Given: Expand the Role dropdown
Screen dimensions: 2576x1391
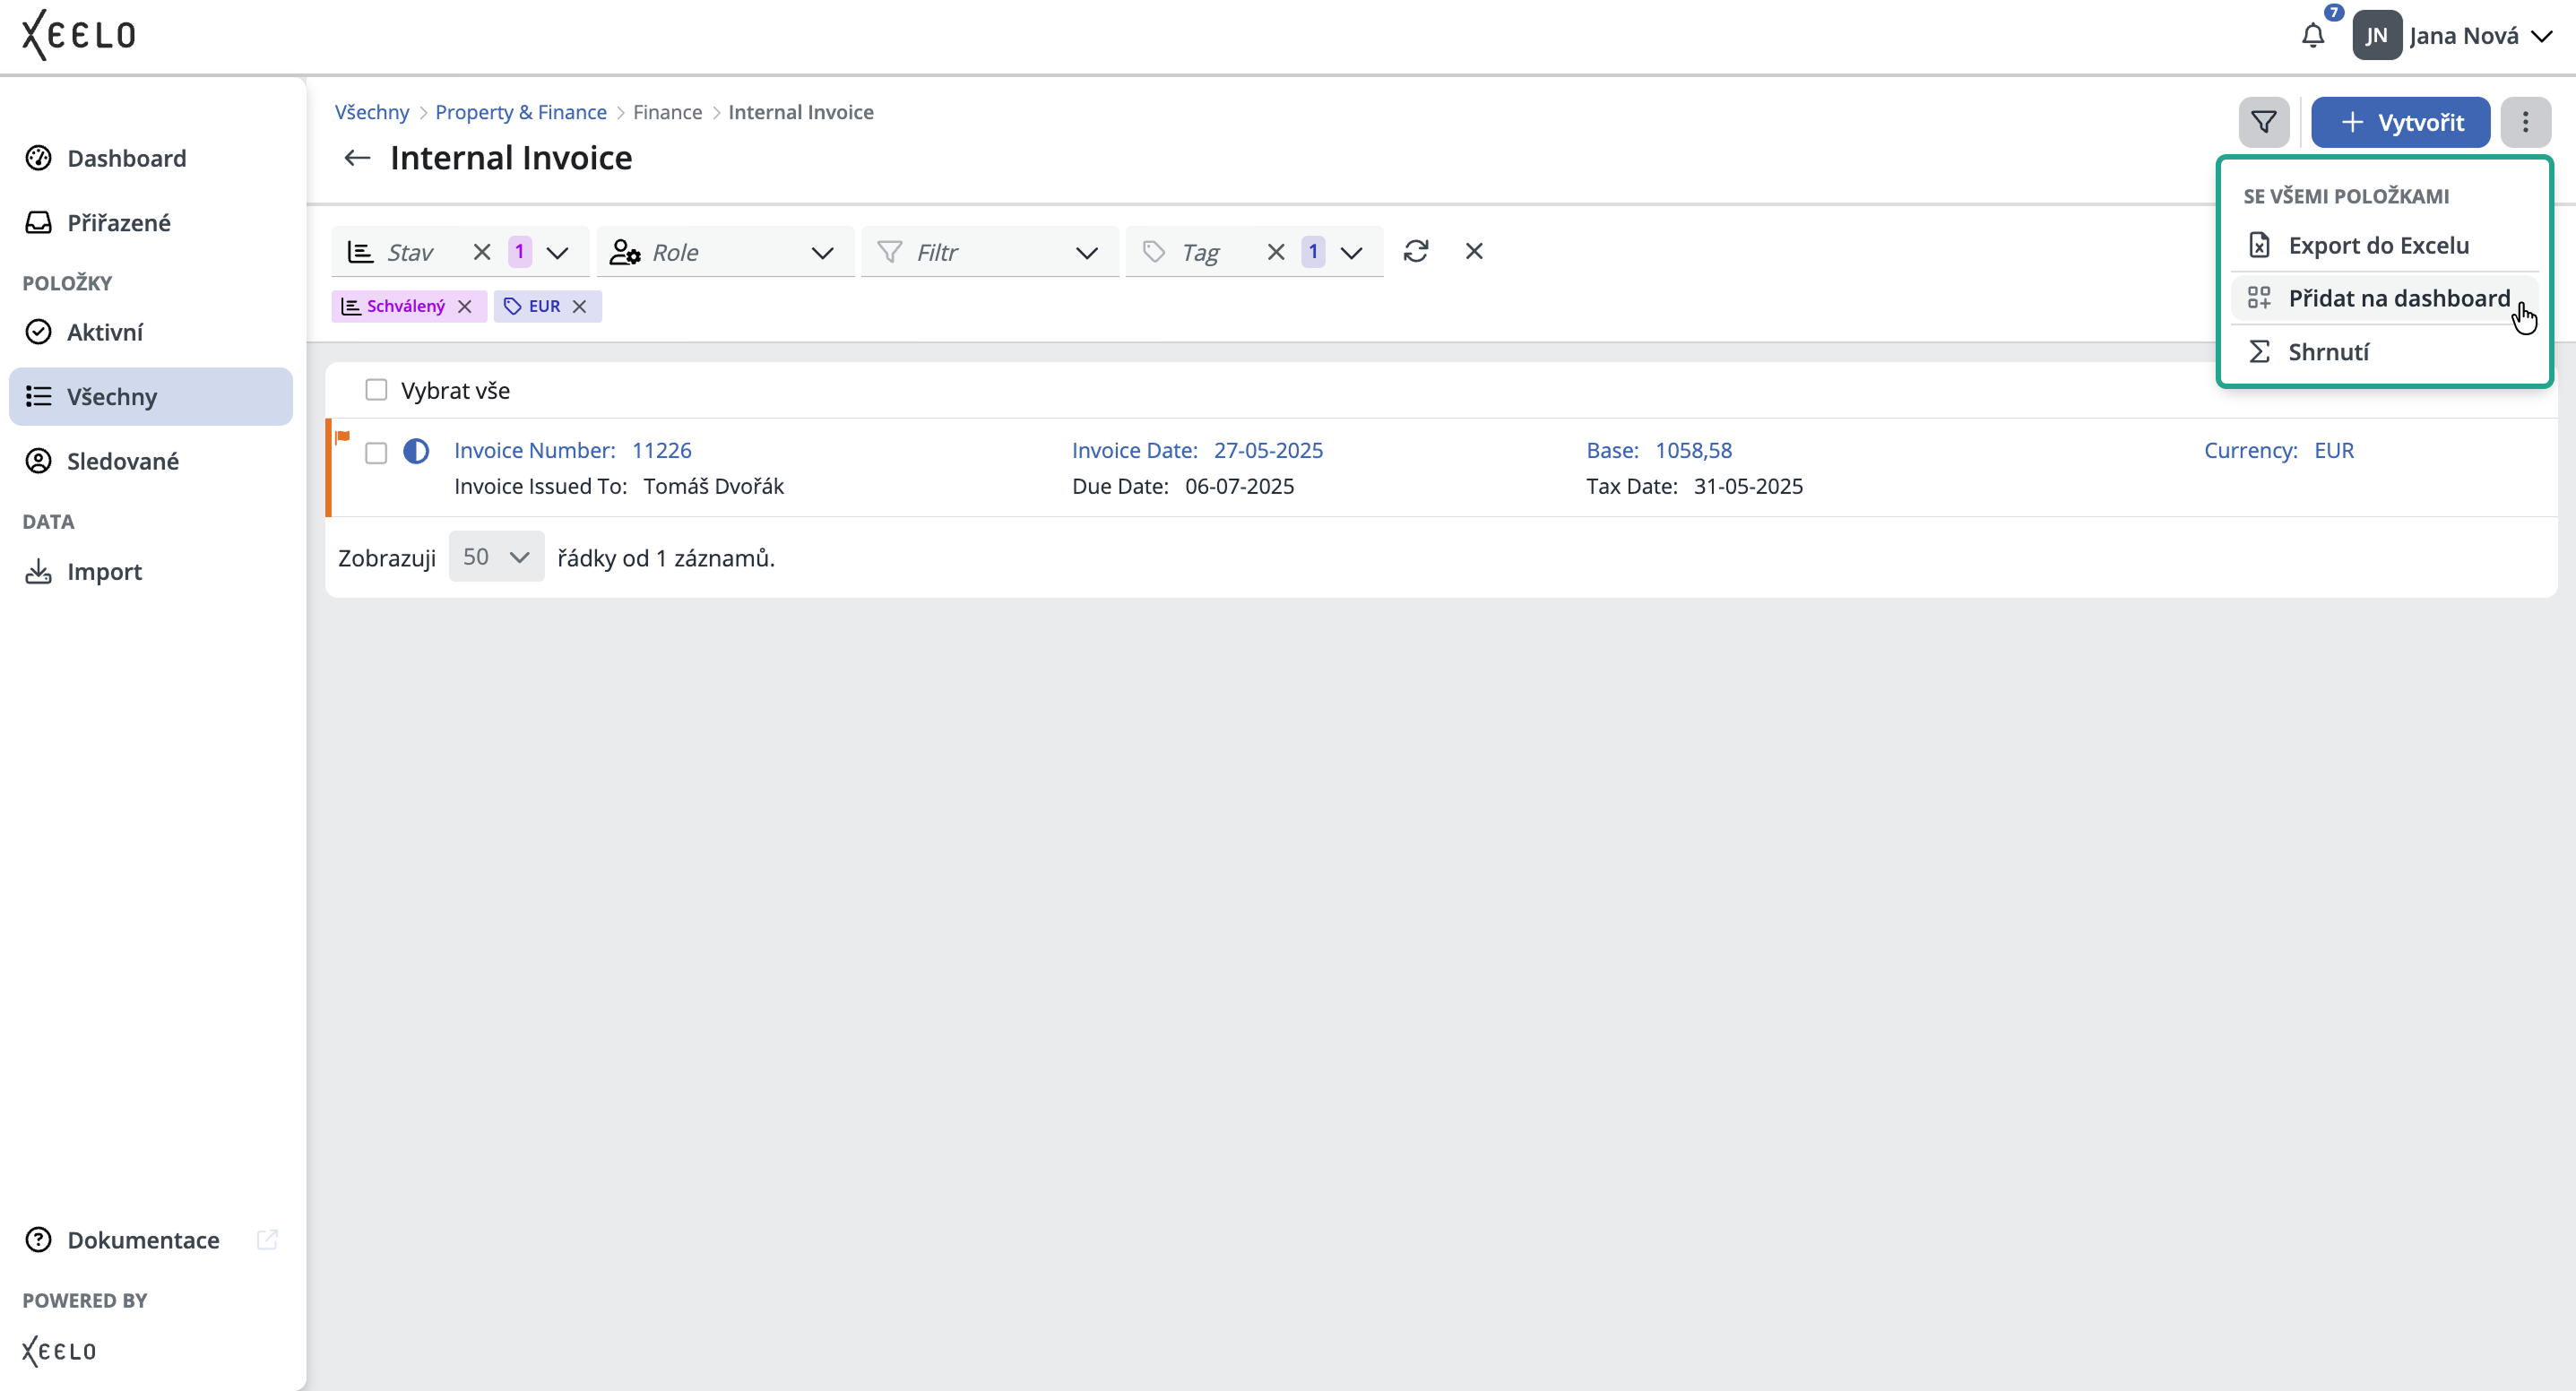Looking at the screenshot, I should pos(823,253).
